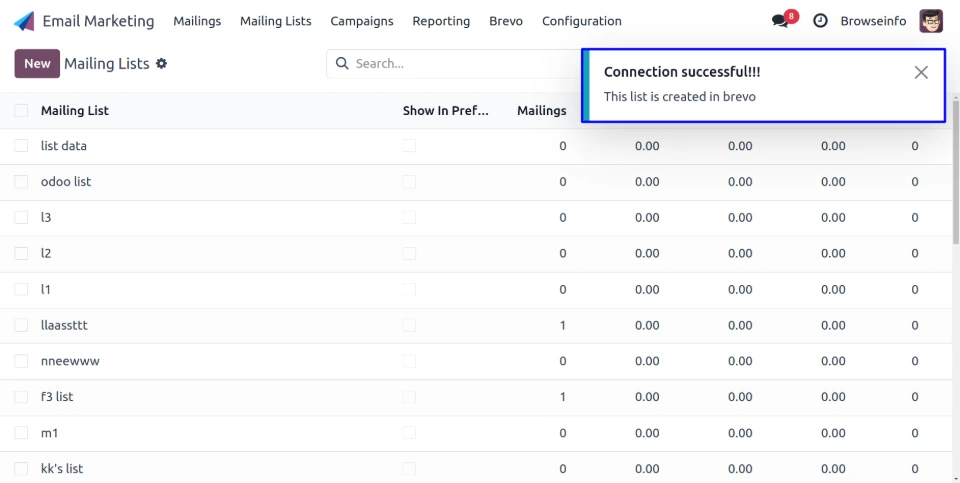Viewport: 960px width, 483px height.
Task: Toggle Show In Preferences for l3
Action: pyautogui.click(x=409, y=218)
